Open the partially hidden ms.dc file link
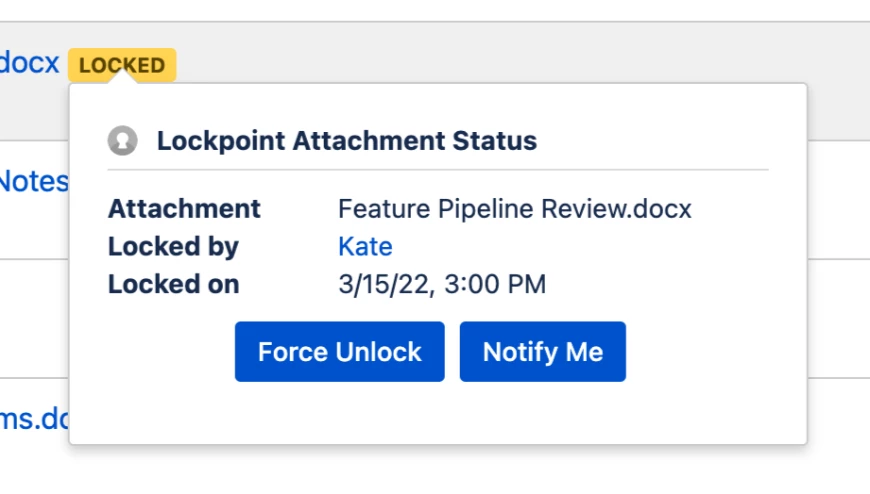 34,419
